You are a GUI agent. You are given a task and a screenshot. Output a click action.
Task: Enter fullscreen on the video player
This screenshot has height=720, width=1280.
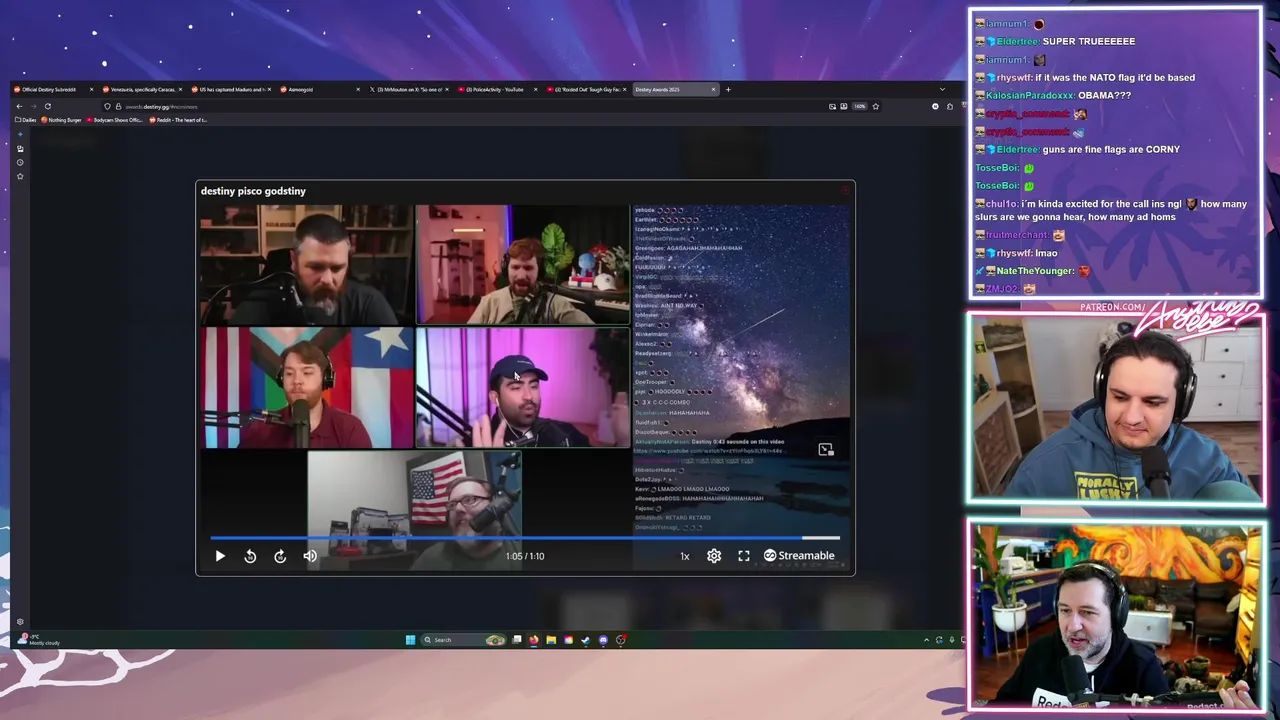[x=744, y=556]
